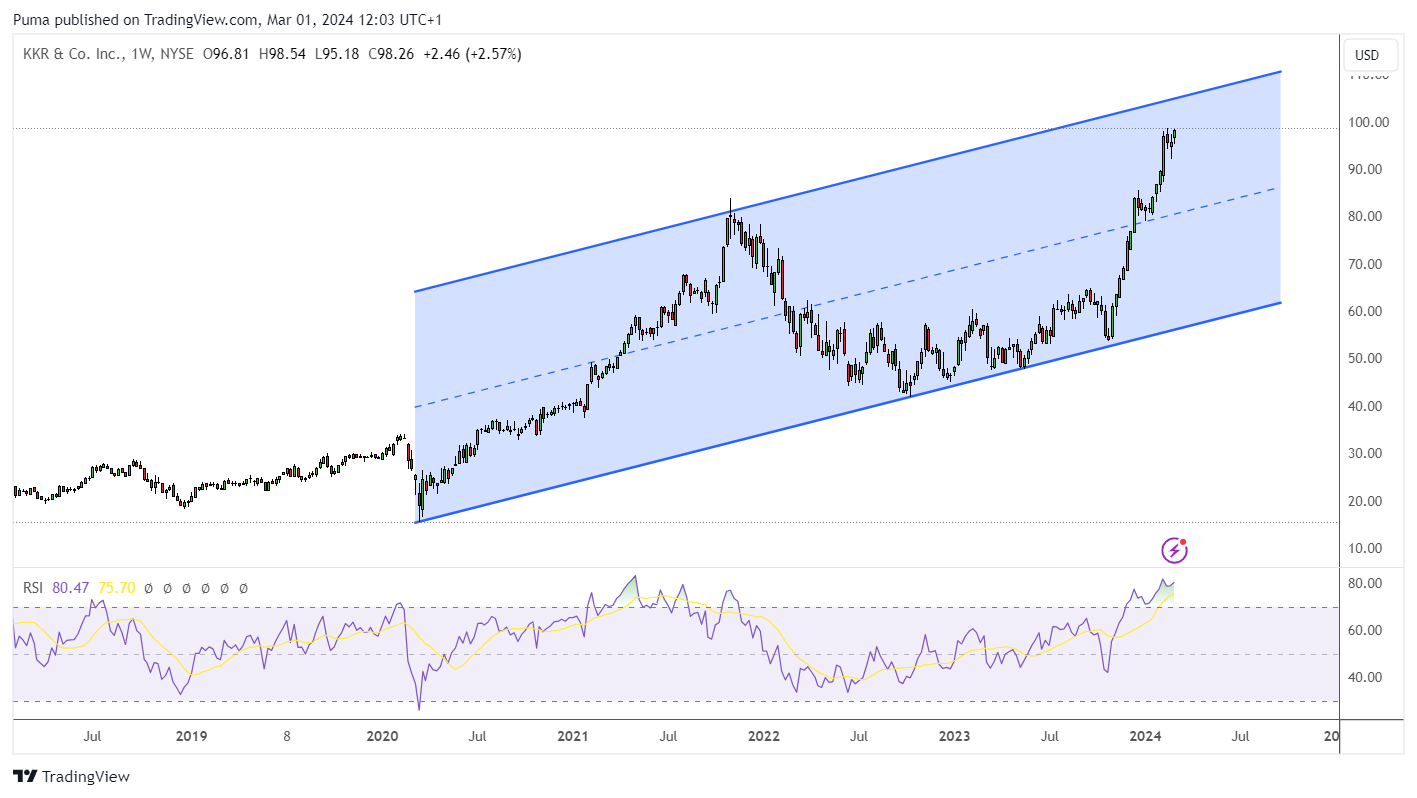Select the RSI indicator label
The height and width of the screenshot is (798, 1417).
tap(34, 588)
